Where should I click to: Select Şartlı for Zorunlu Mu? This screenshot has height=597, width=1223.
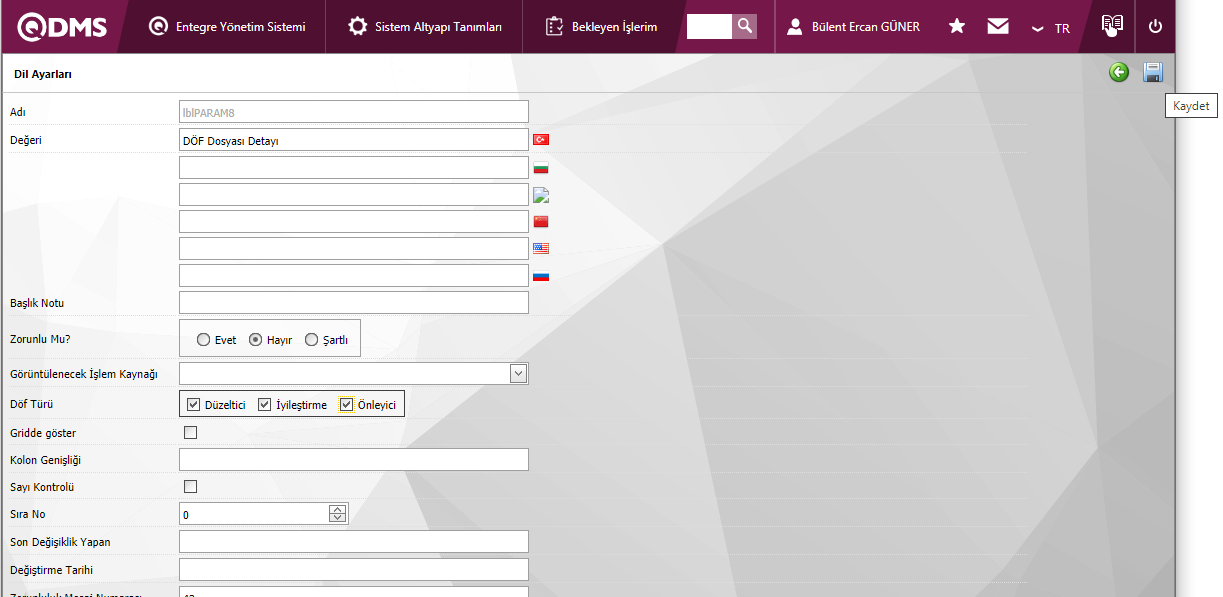coord(311,340)
